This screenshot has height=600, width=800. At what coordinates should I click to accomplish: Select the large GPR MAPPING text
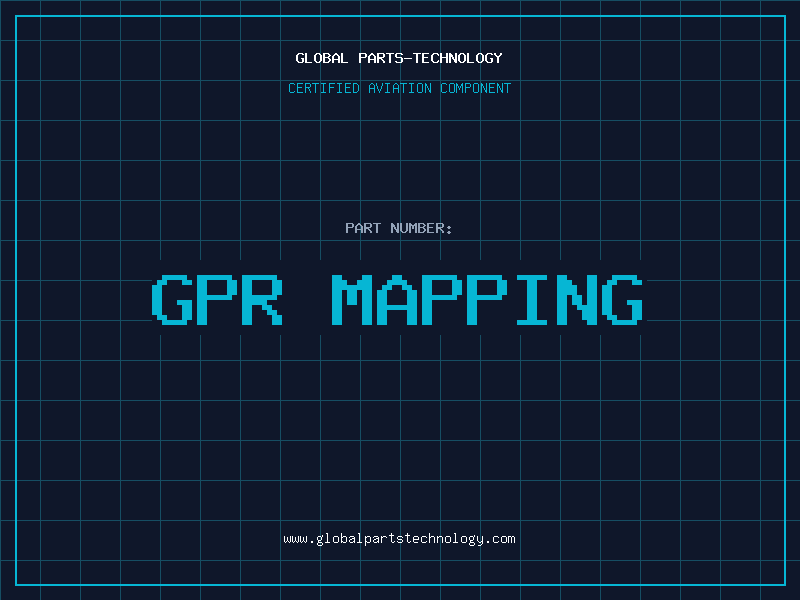pos(398,299)
